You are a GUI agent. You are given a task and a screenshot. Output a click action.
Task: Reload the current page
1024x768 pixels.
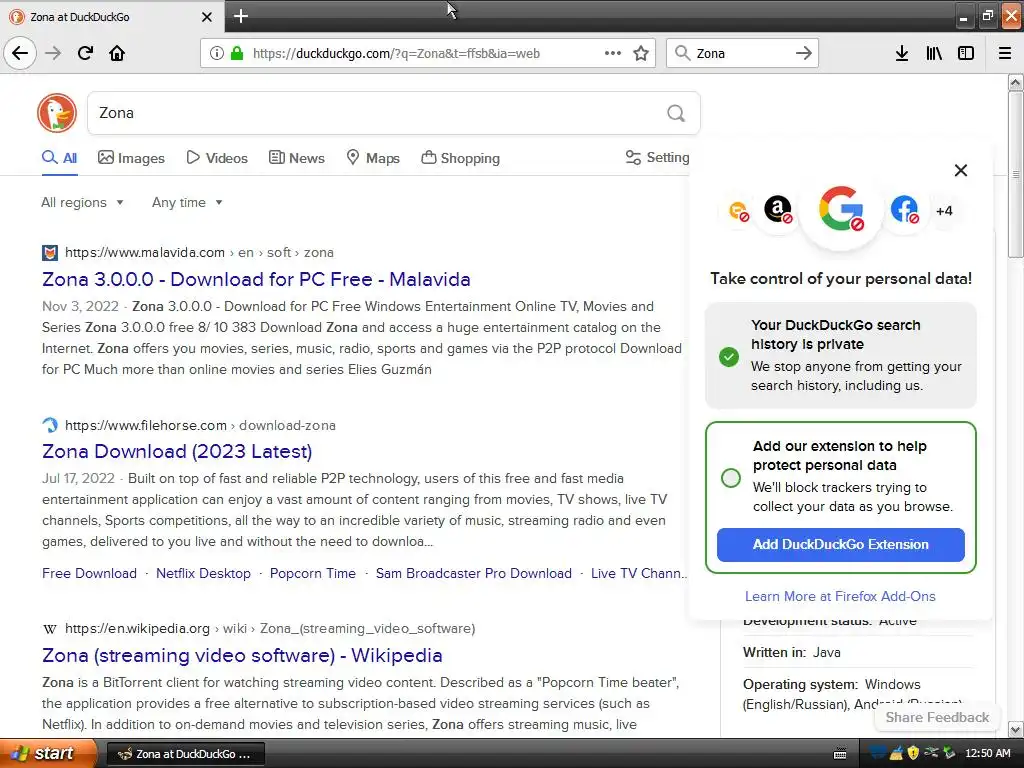point(85,53)
